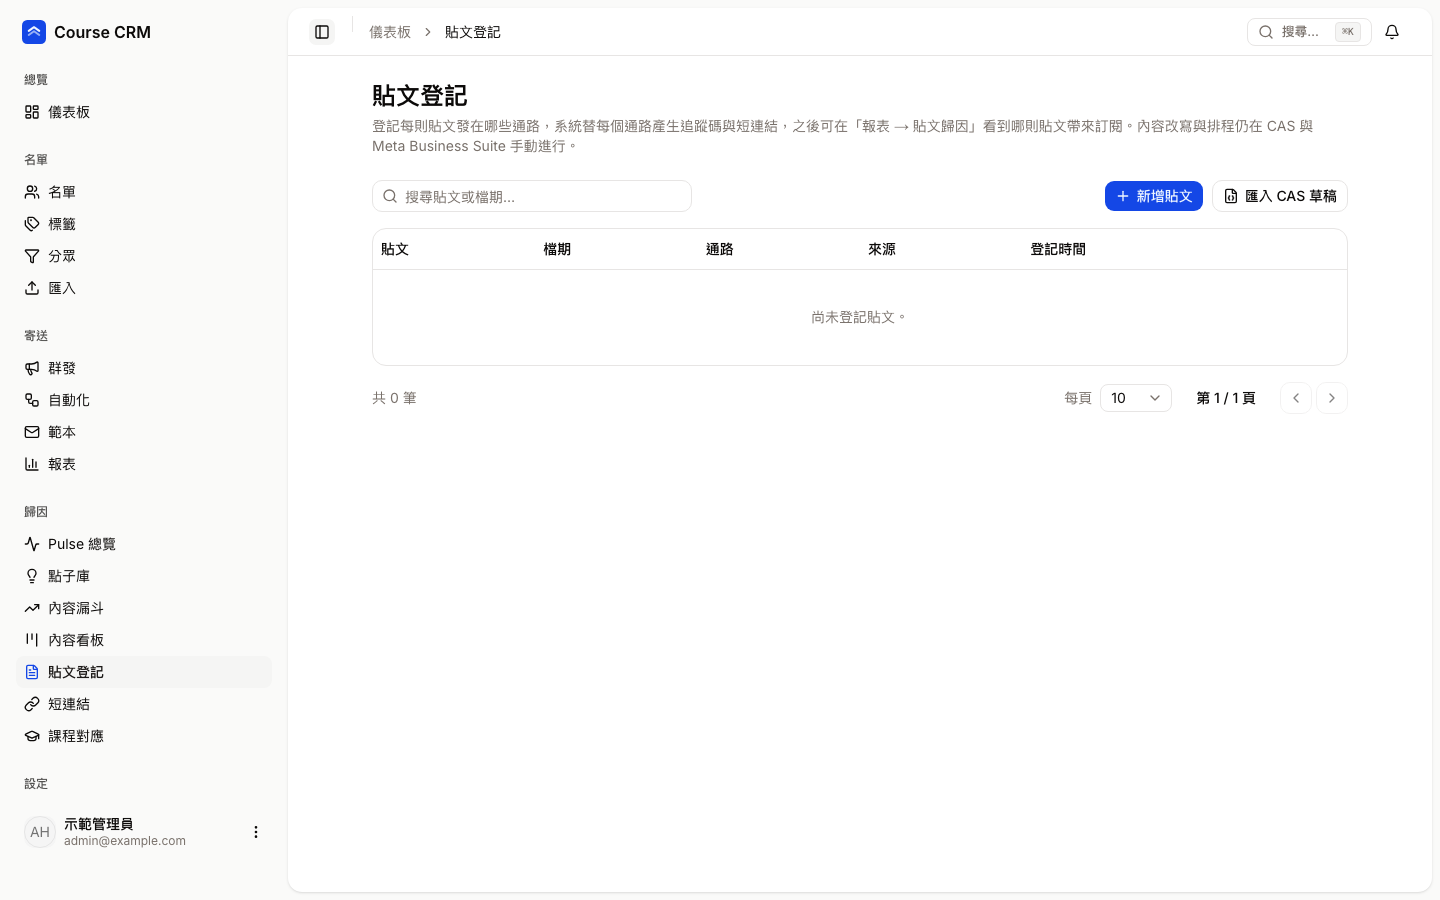Click the 尚未登記貼文 empty message
The width and height of the screenshot is (1440, 900).
click(859, 317)
